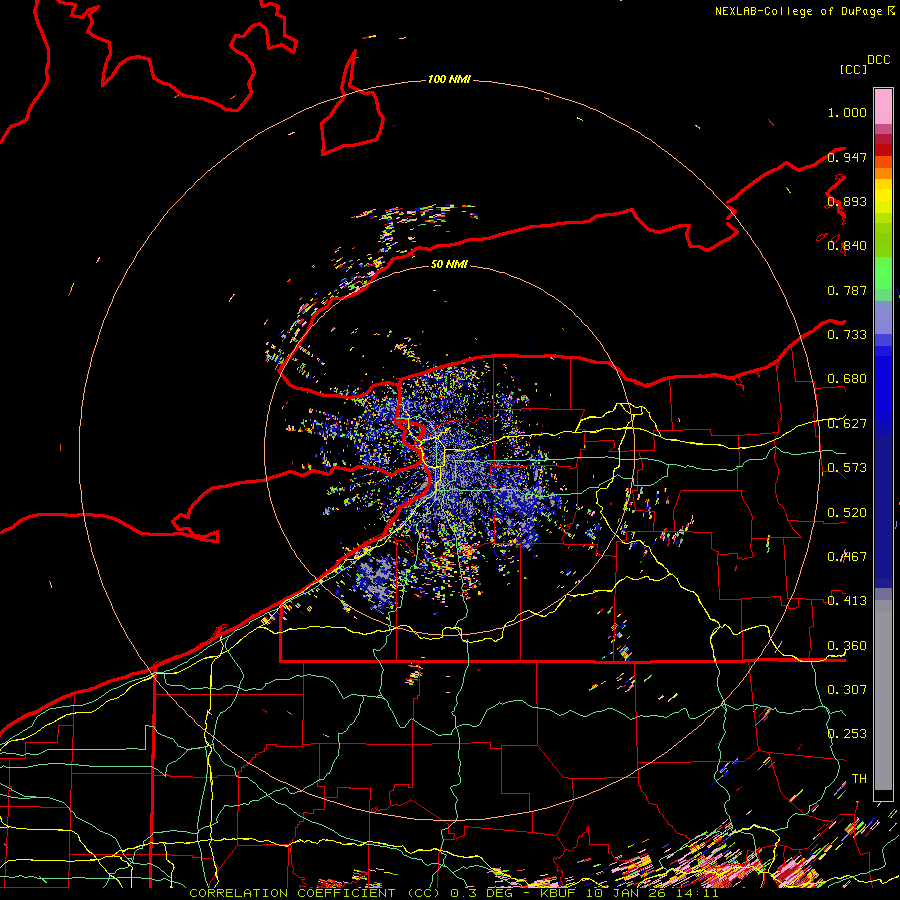Click the 0.840 scale value
Screen dimensions: 900x900
(x=847, y=246)
